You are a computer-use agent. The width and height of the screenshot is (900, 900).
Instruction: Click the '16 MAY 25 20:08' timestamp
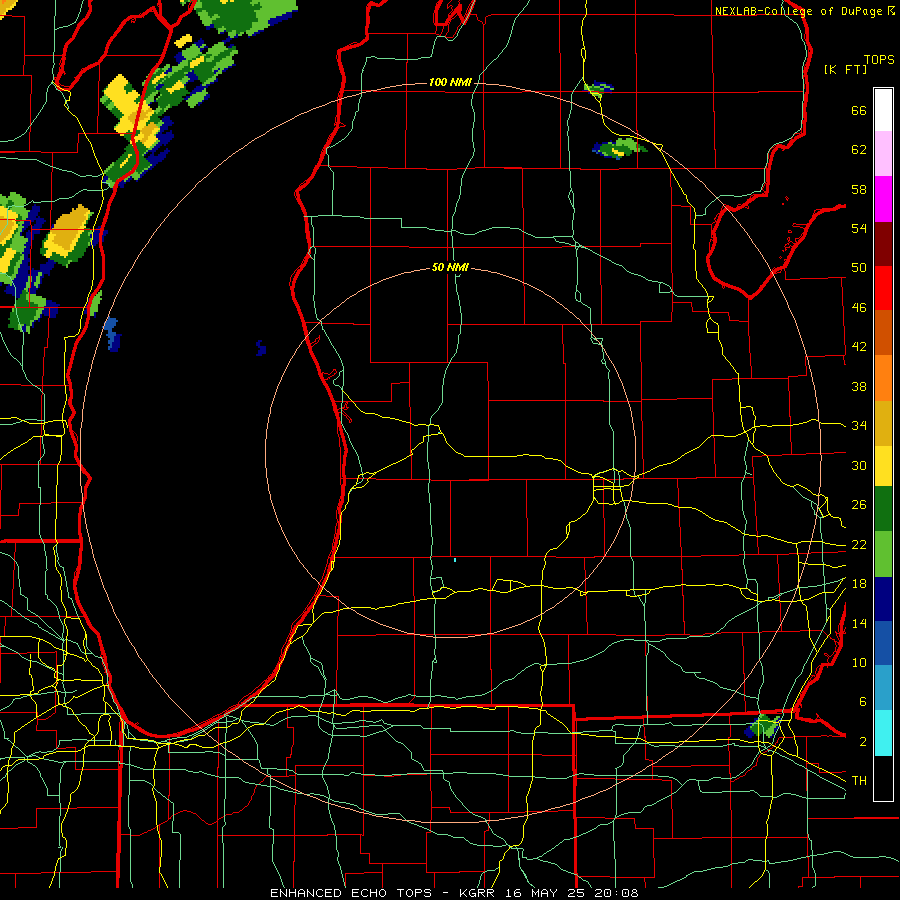pyautogui.click(x=572, y=893)
